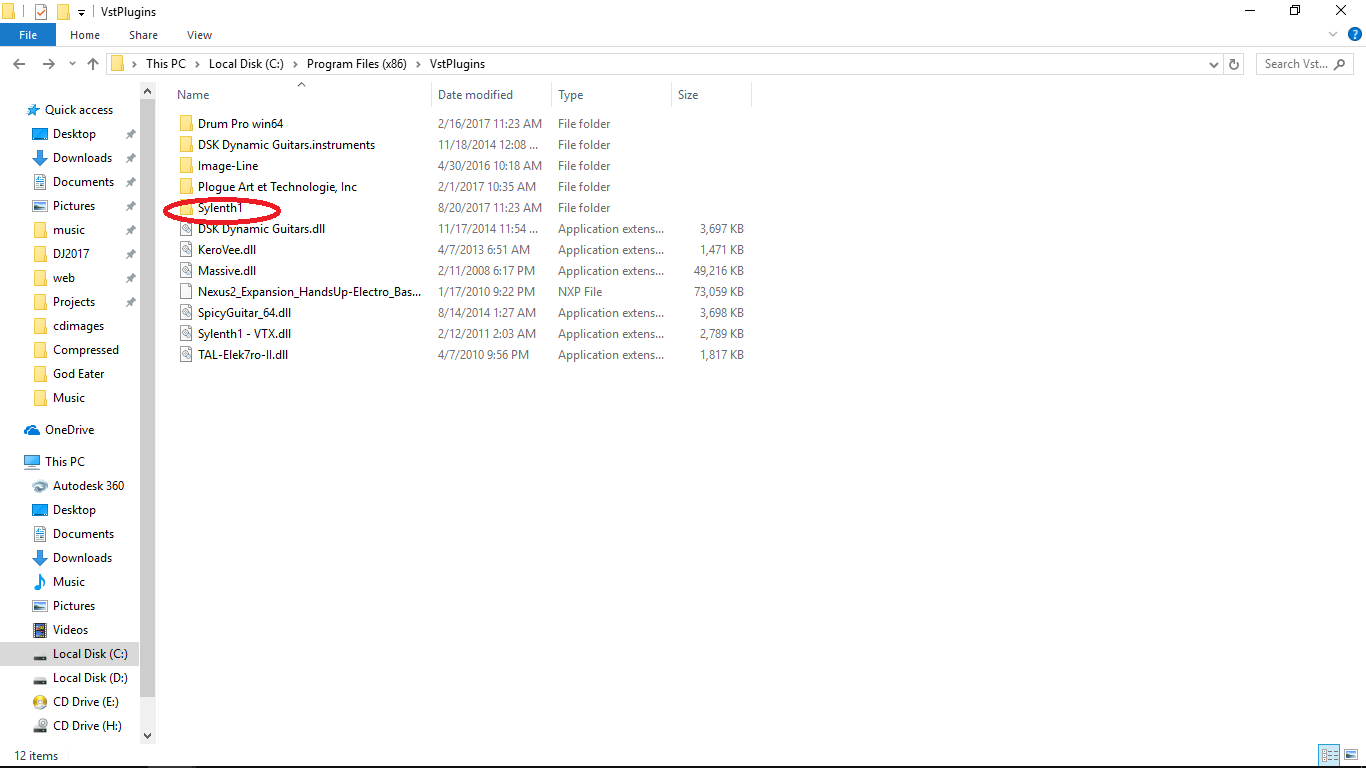Open OneDrive in navigation pane
Image resolution: width=1366 pixels, height=768 pixels.
69,430
